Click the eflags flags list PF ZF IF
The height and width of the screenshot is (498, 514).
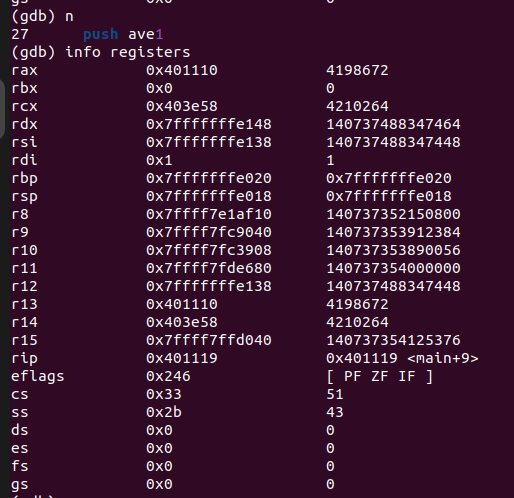tap(380, 376)
